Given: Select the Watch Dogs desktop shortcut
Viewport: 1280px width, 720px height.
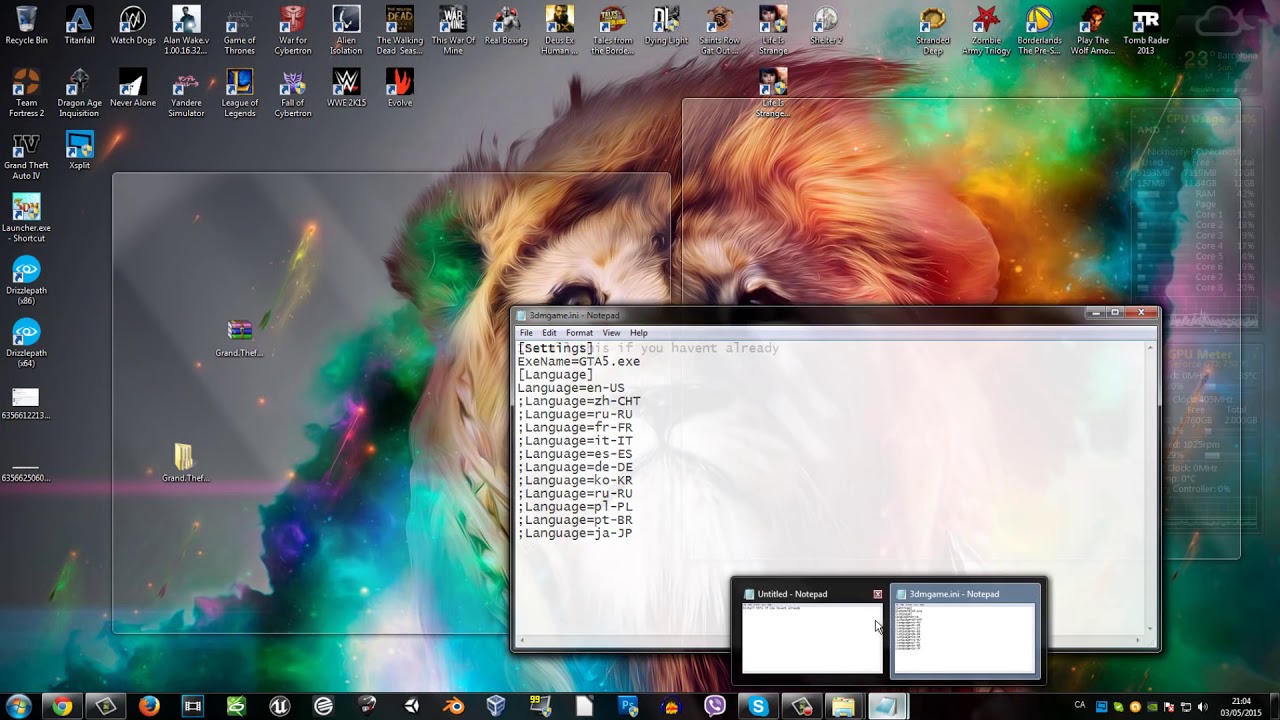Looking at the screenshot, I should coord(132,26).
